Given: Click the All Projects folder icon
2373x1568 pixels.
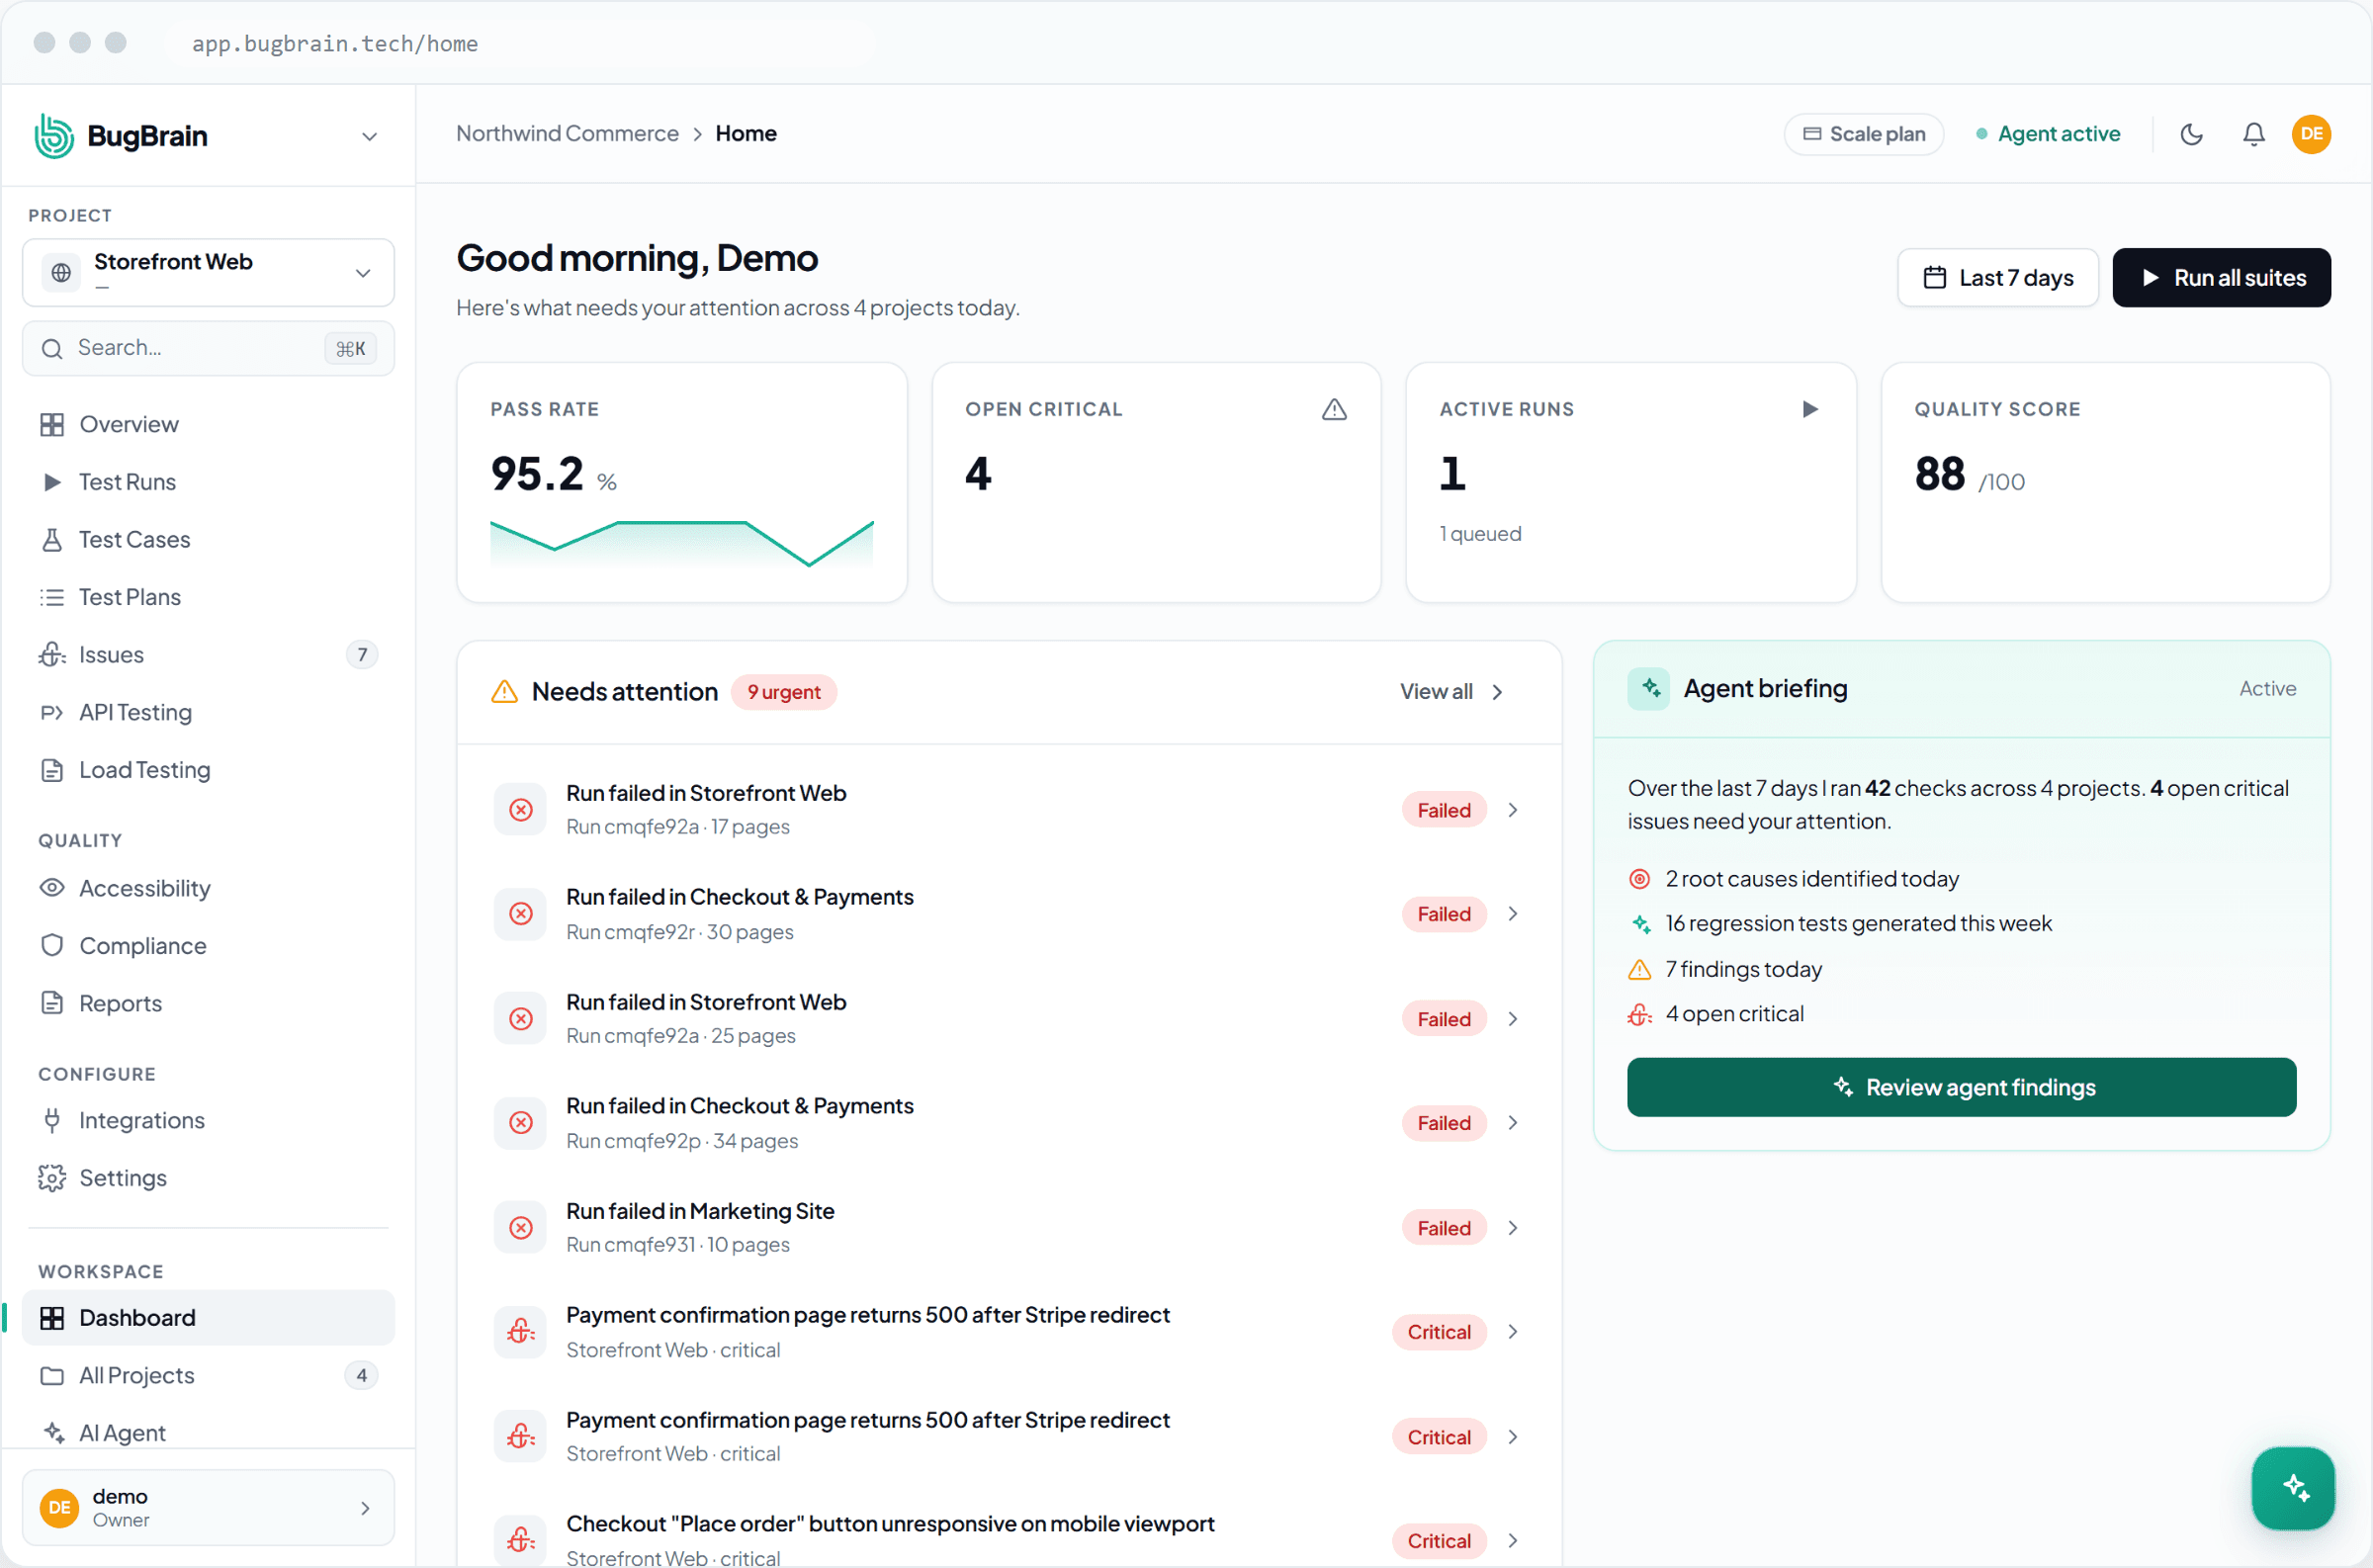Looking at the screenshot, I should pyautogui.click(x=52, y=1376).
